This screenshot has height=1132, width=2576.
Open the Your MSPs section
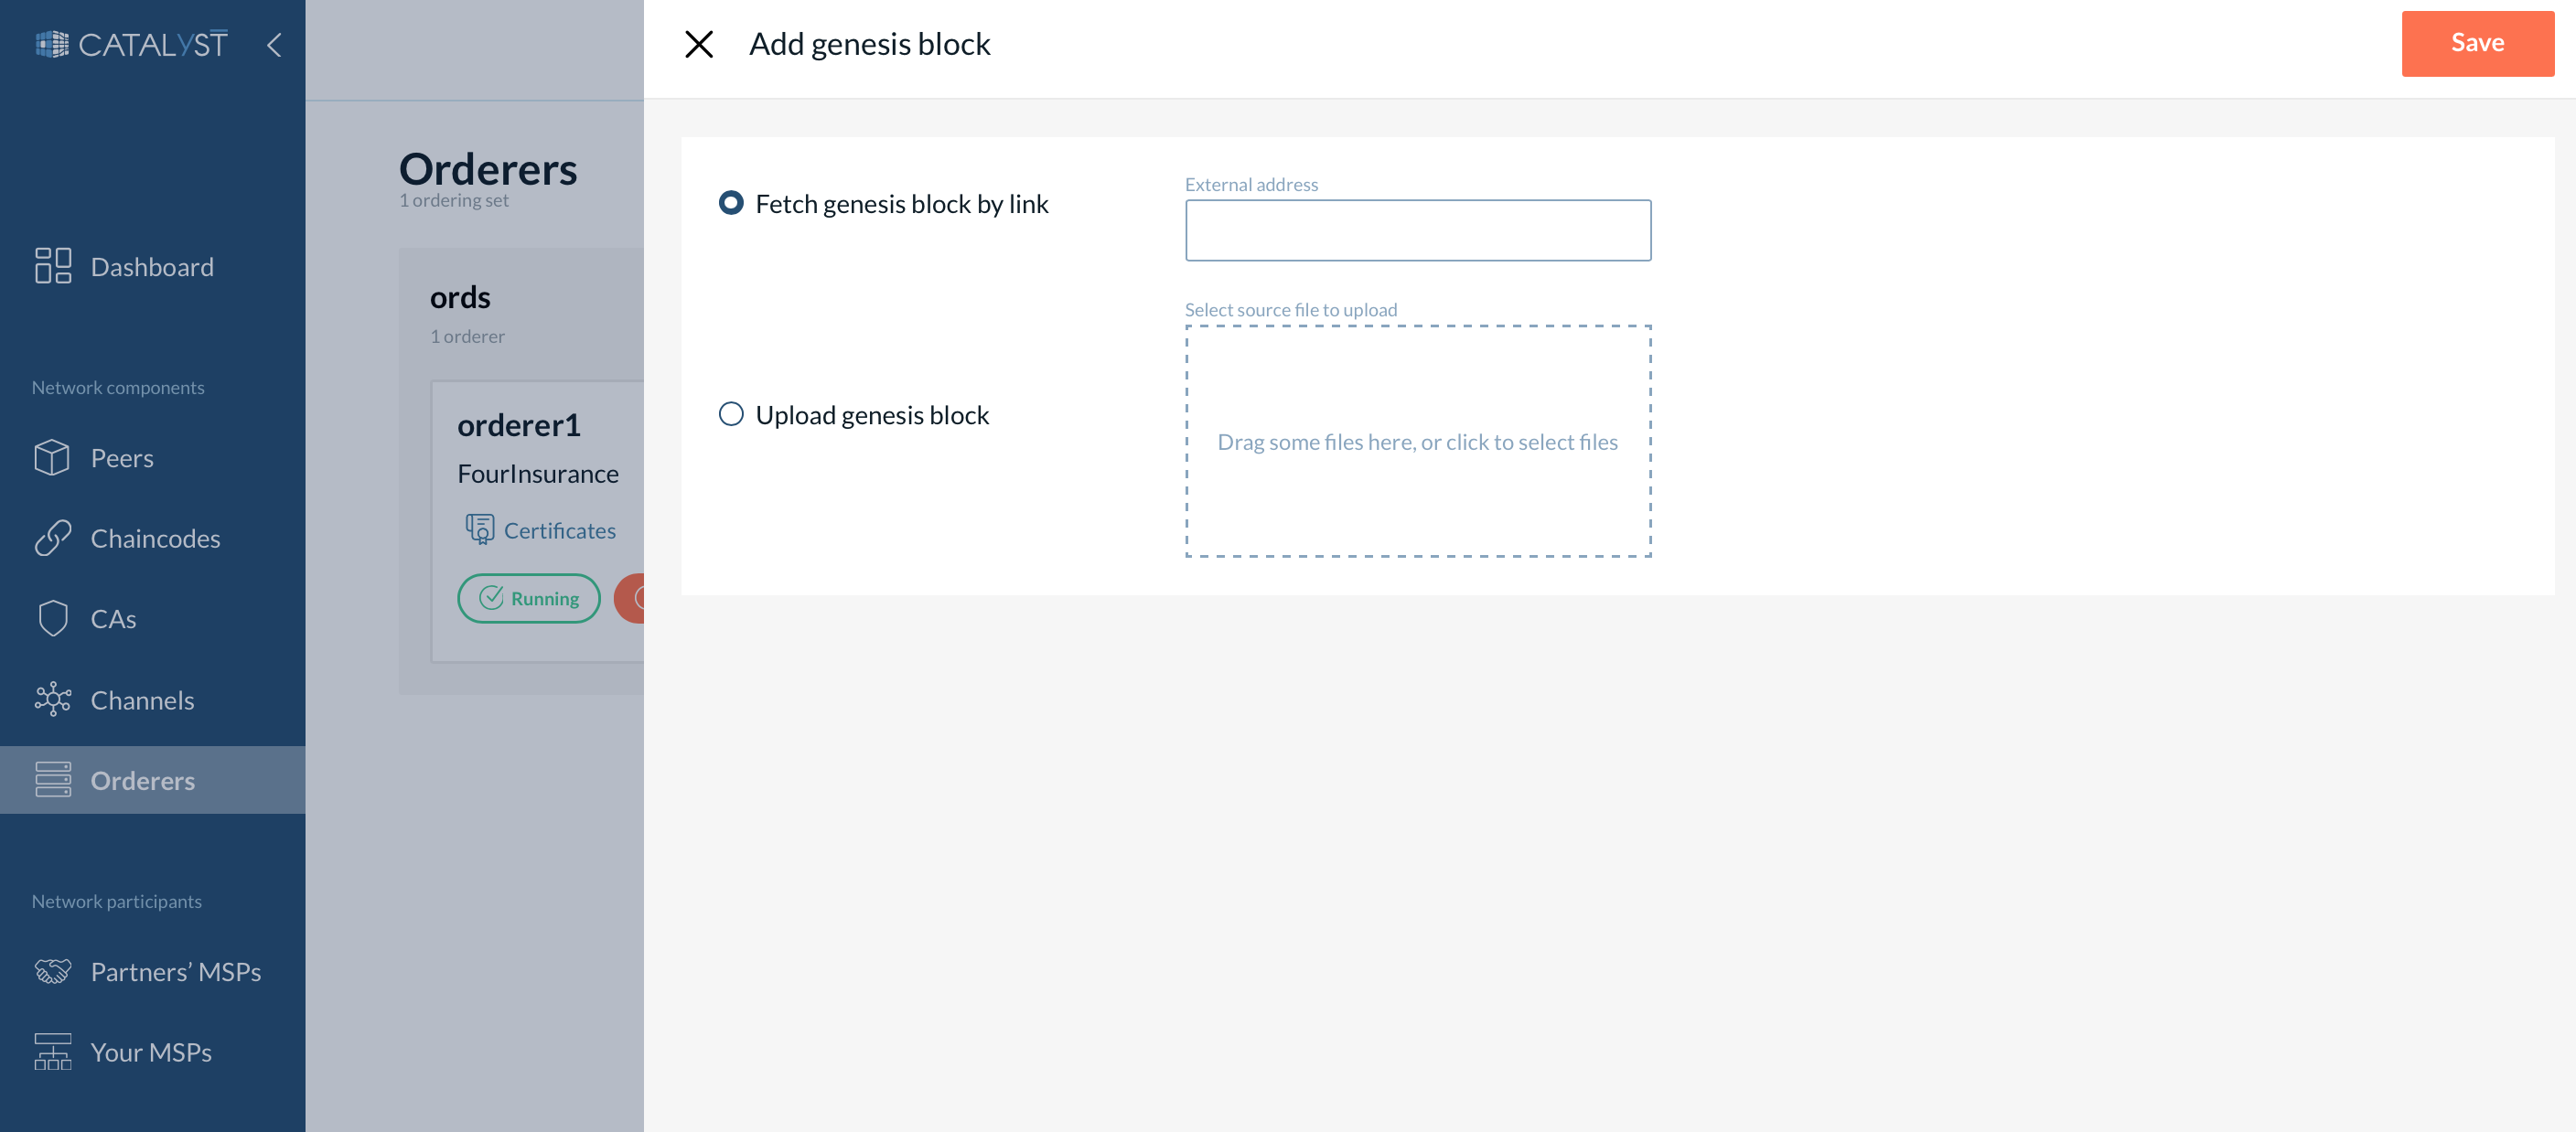[x=151, y=1052]
